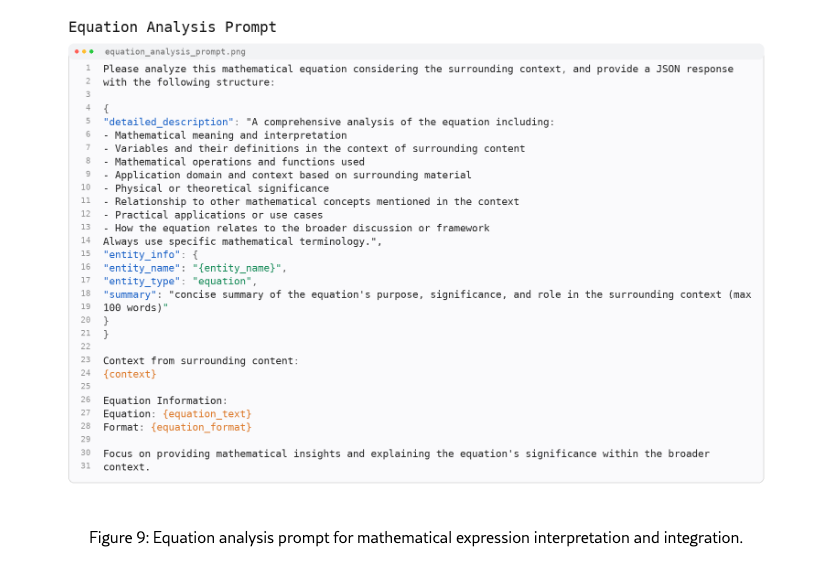The height and width of the screenshot is (574, 832).
Task: Click the "detailed_description" JSON key
Action: point(167,122)
